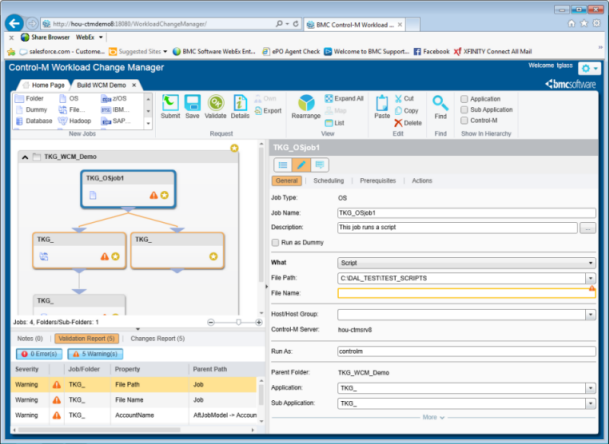Click the Description ellipsis button

(x=588, y=228)
